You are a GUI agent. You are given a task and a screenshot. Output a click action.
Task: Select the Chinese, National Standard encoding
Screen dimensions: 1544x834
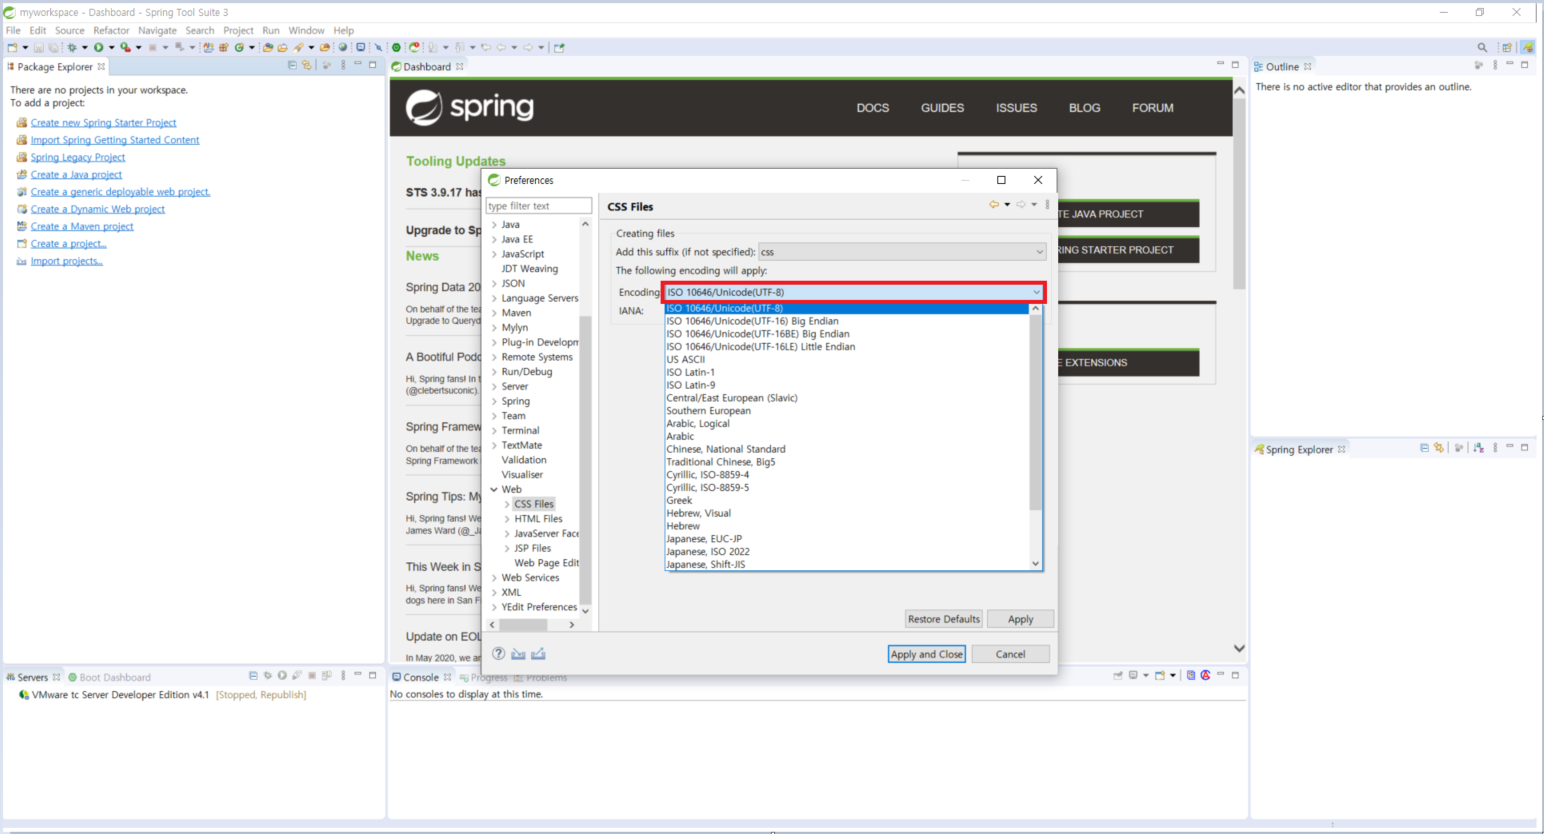(726, 449)
